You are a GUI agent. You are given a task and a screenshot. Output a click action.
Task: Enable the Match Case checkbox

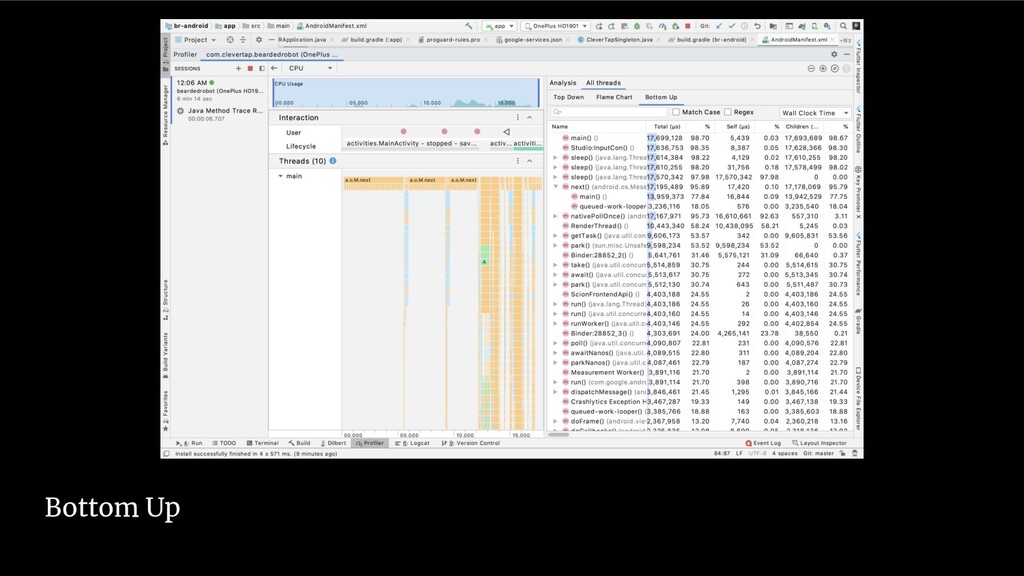point(676,112)
